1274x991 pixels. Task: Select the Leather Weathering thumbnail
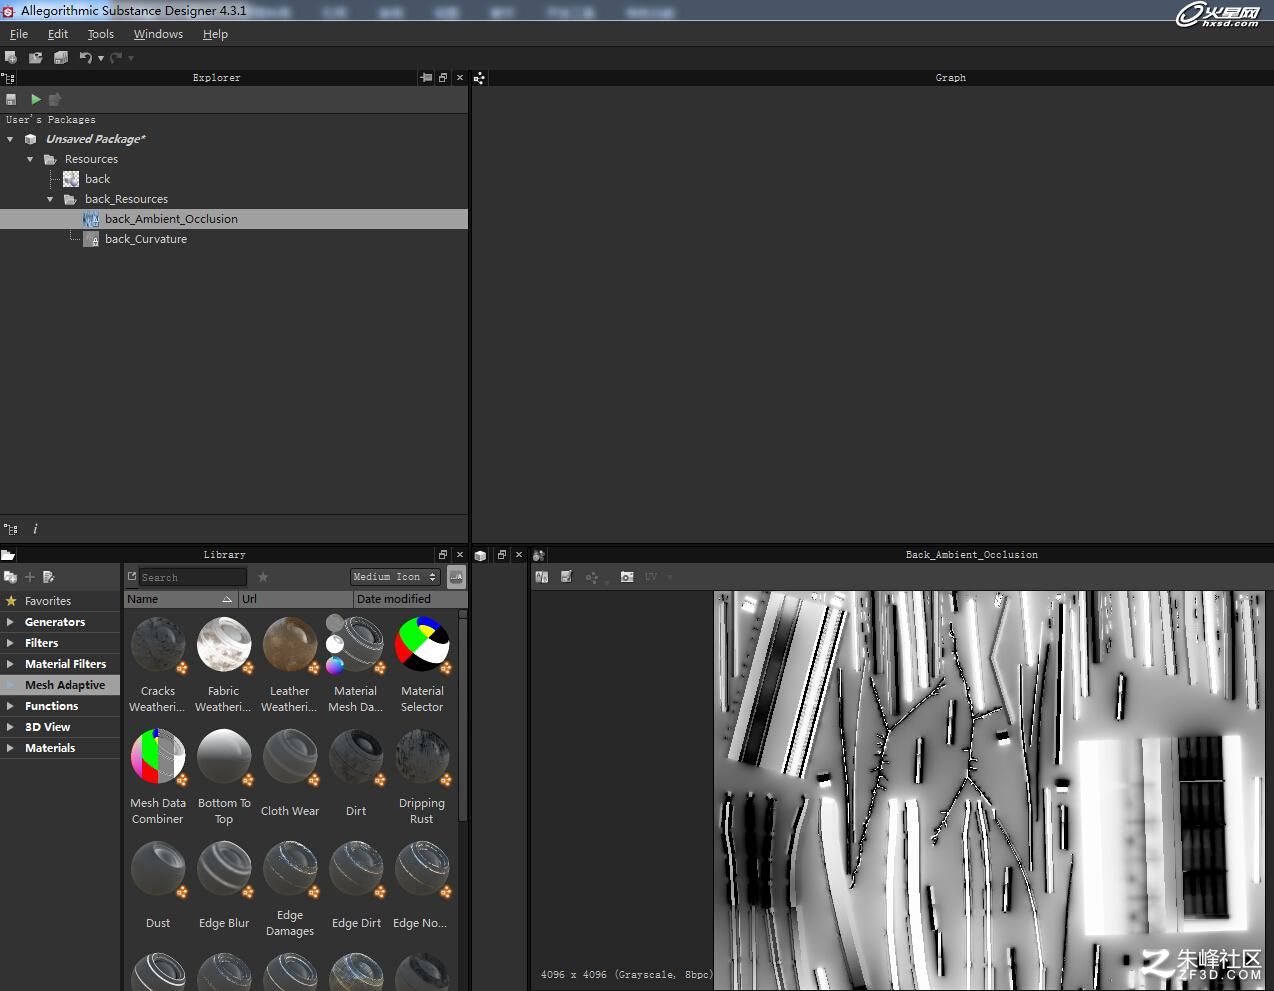coord(290,645)
